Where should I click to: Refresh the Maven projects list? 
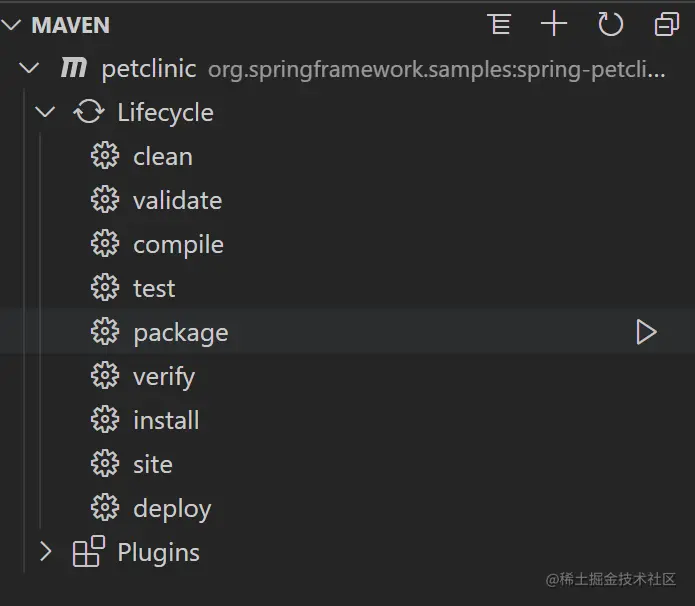[610, 24]
